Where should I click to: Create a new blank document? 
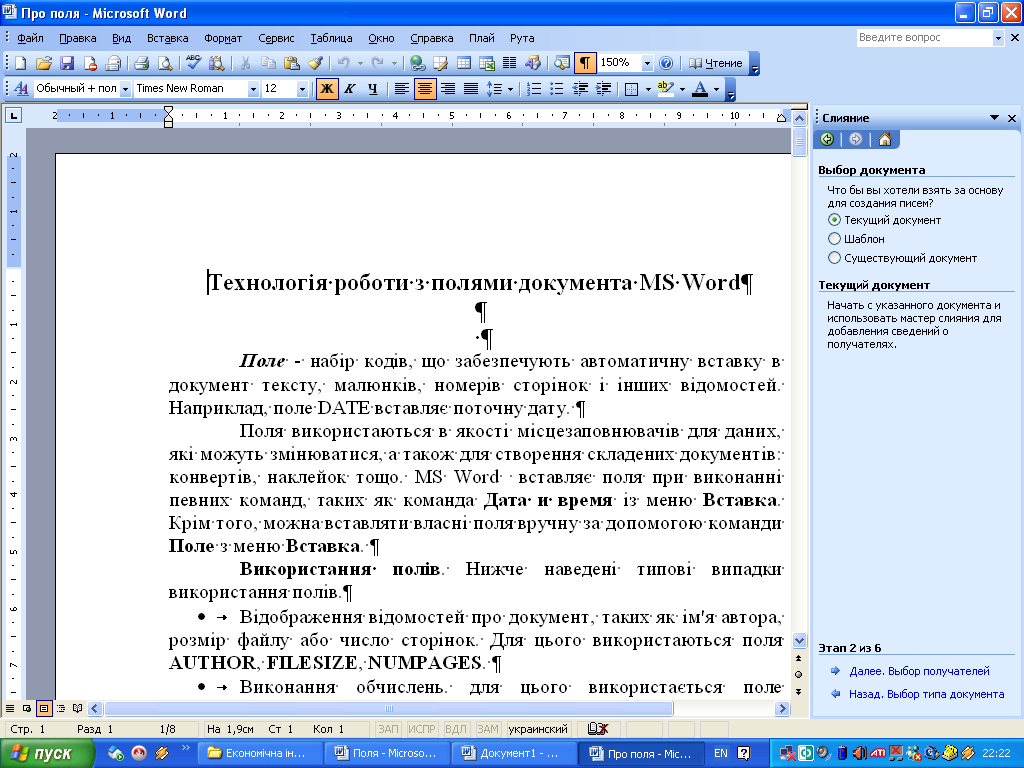point(20,63)
